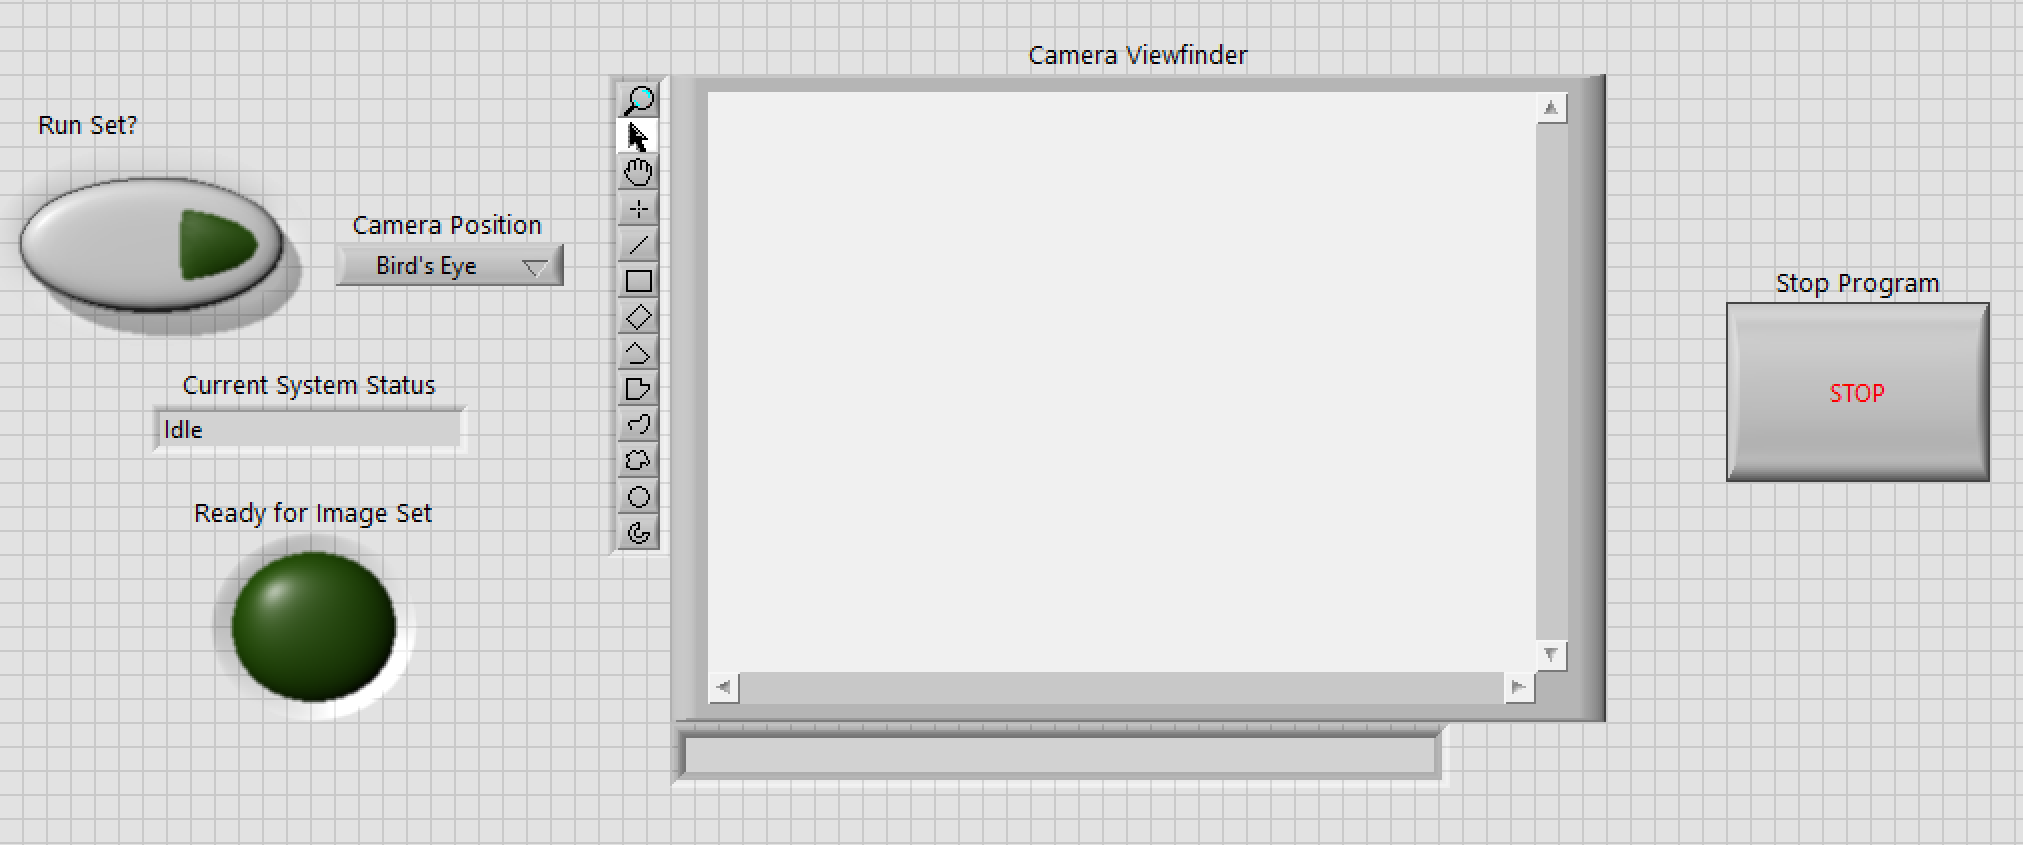Select the Rectangle ROI tool

[x=638, y=281]
